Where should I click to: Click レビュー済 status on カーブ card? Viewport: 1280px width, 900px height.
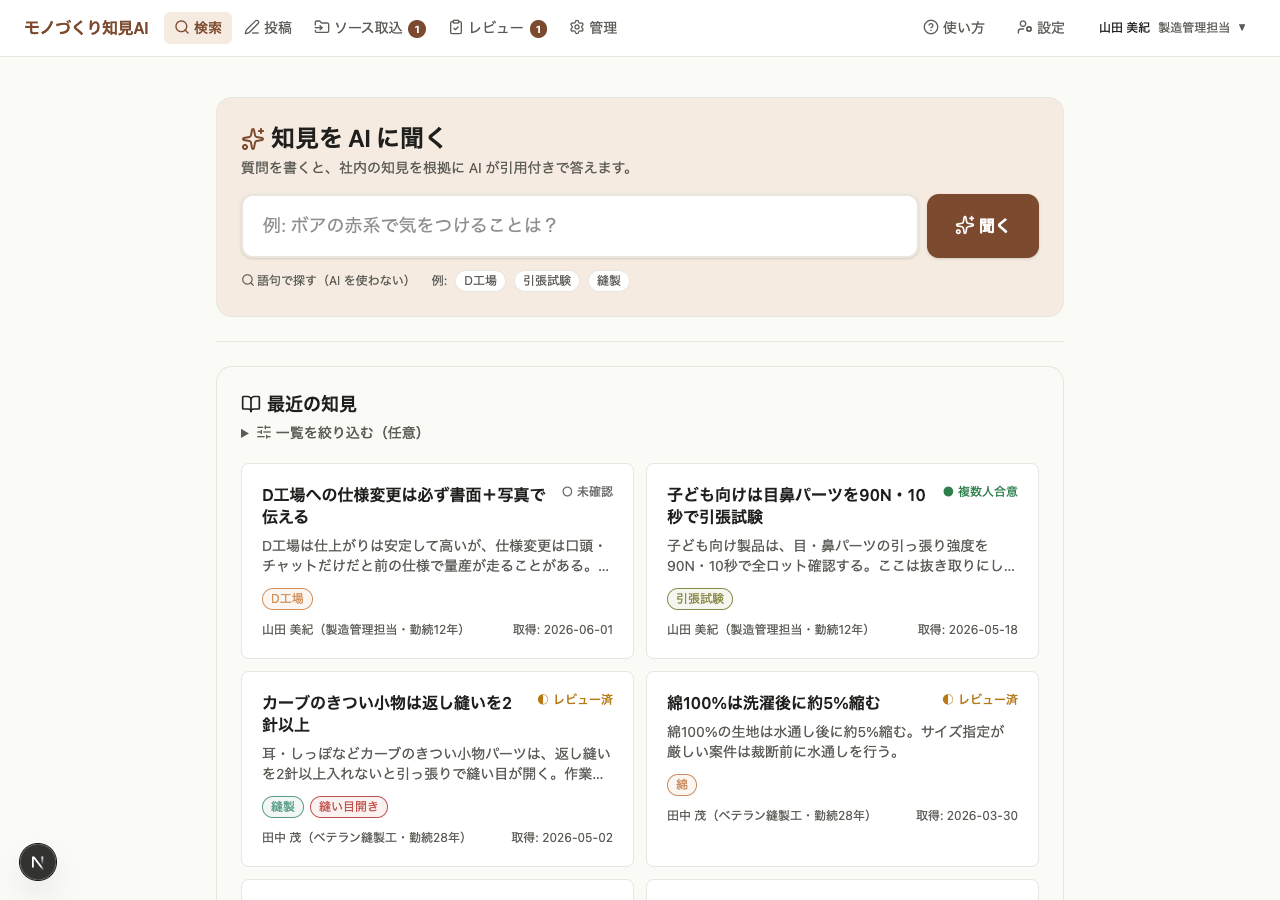tap(575, 700)
